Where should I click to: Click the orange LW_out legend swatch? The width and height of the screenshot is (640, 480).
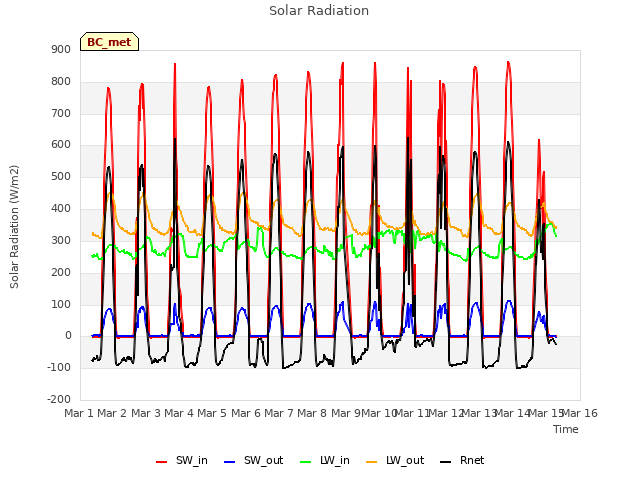click(x=372, y=462)
